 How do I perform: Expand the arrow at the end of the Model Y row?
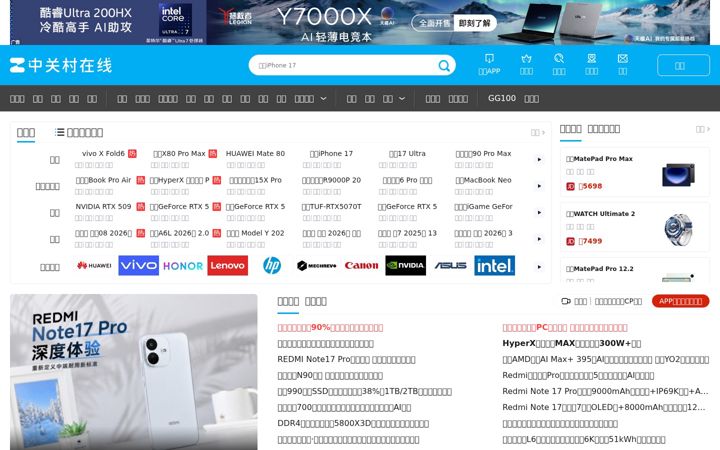[x=540, y=239]
